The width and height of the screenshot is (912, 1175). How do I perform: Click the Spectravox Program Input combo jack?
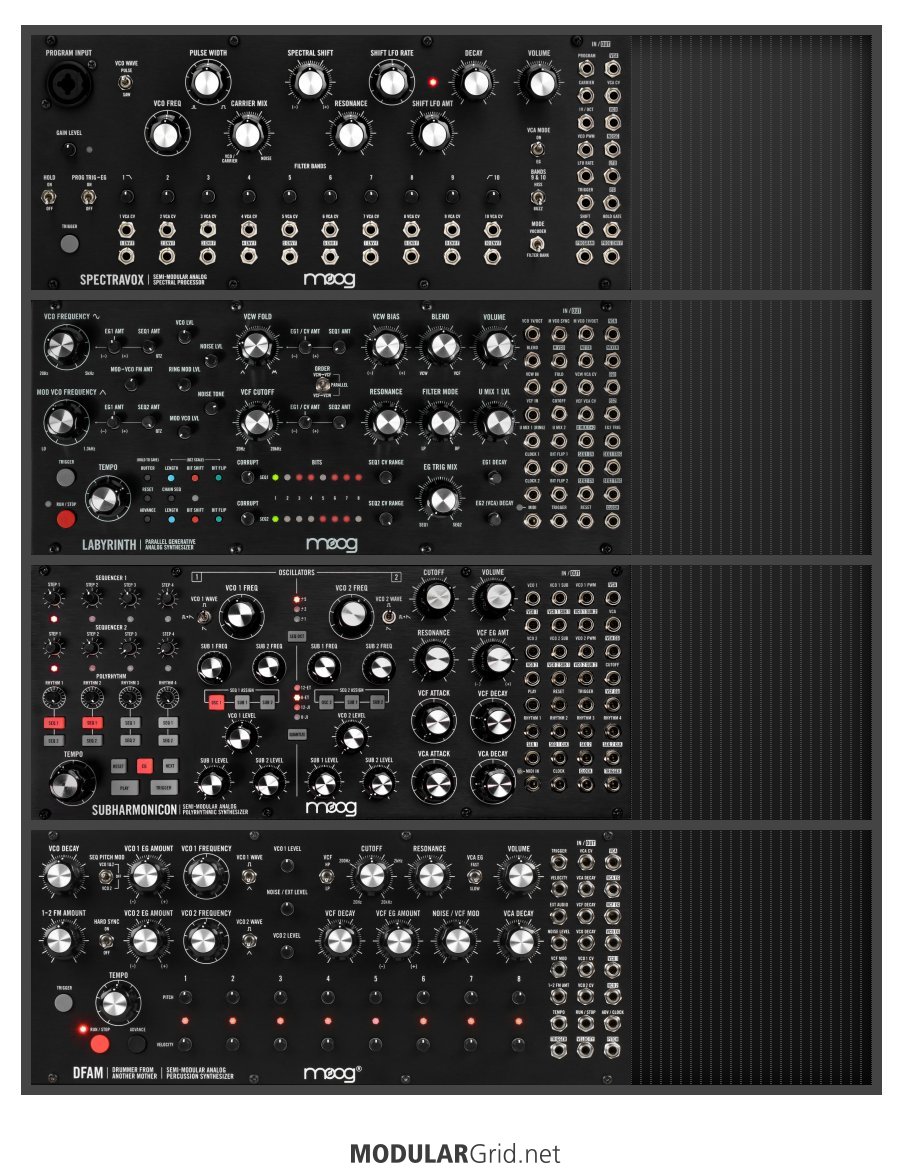(68, 82)
